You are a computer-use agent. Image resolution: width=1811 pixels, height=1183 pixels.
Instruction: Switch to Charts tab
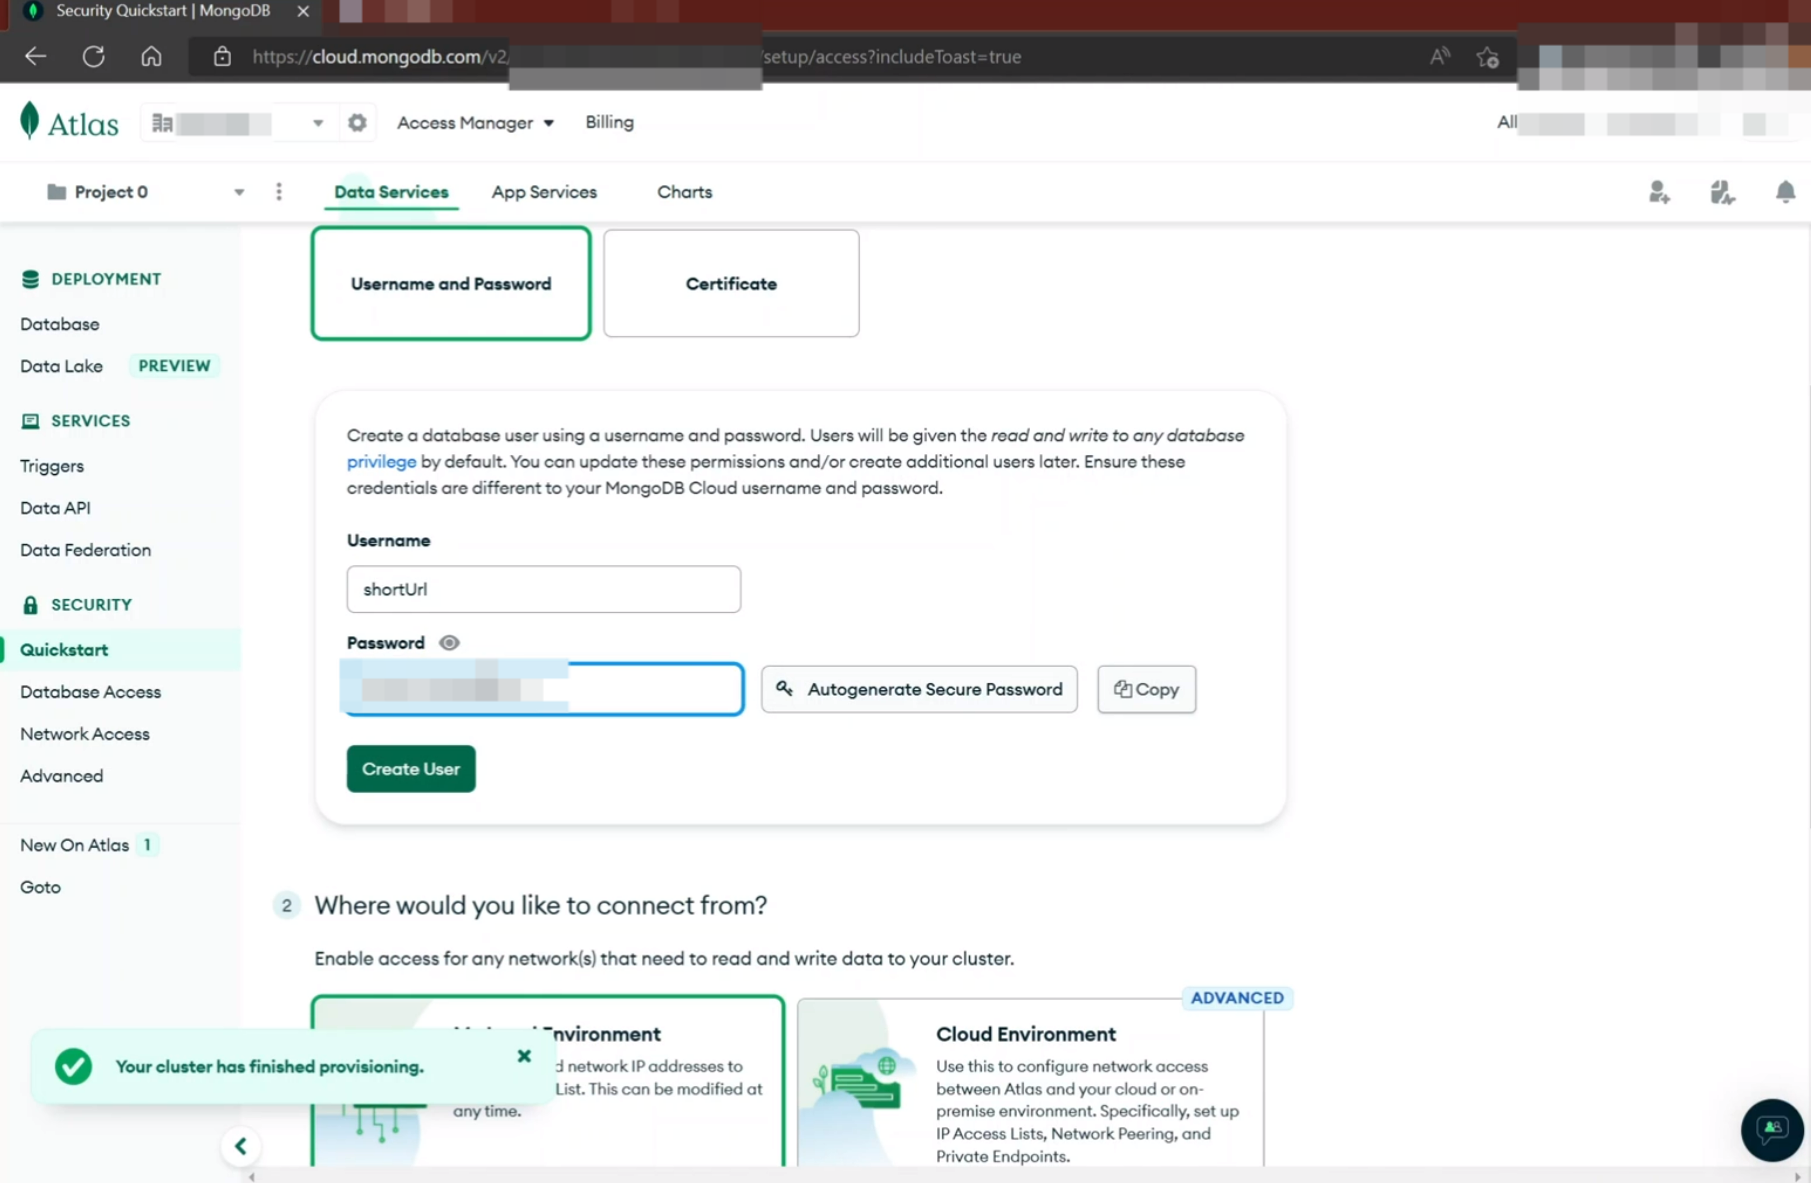click(x=684, y=192)
